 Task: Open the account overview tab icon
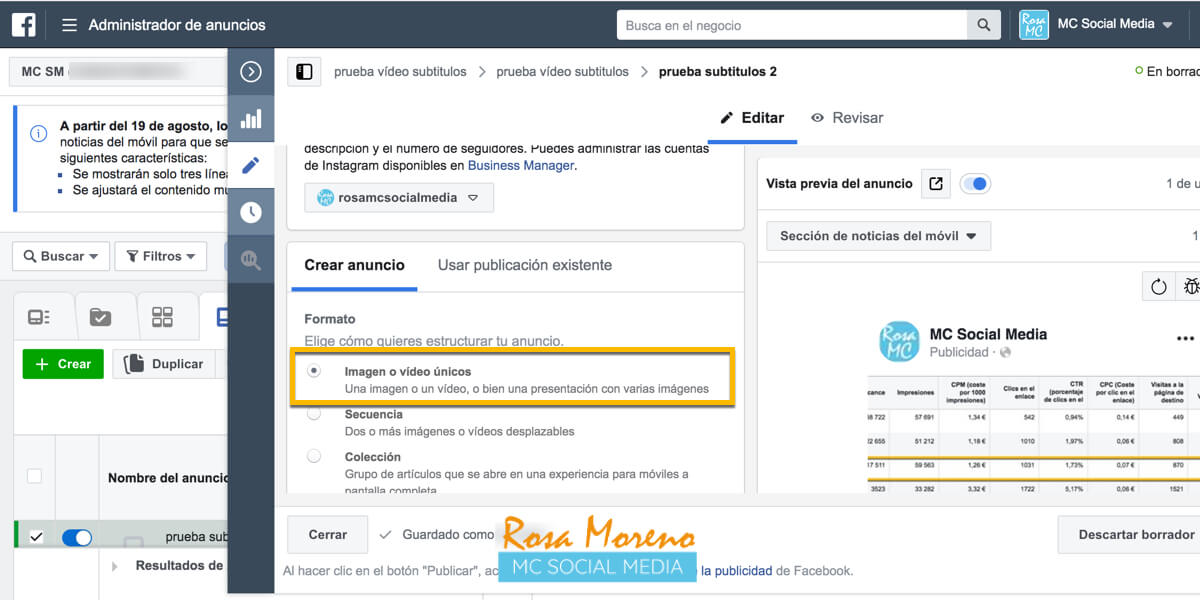39,318
